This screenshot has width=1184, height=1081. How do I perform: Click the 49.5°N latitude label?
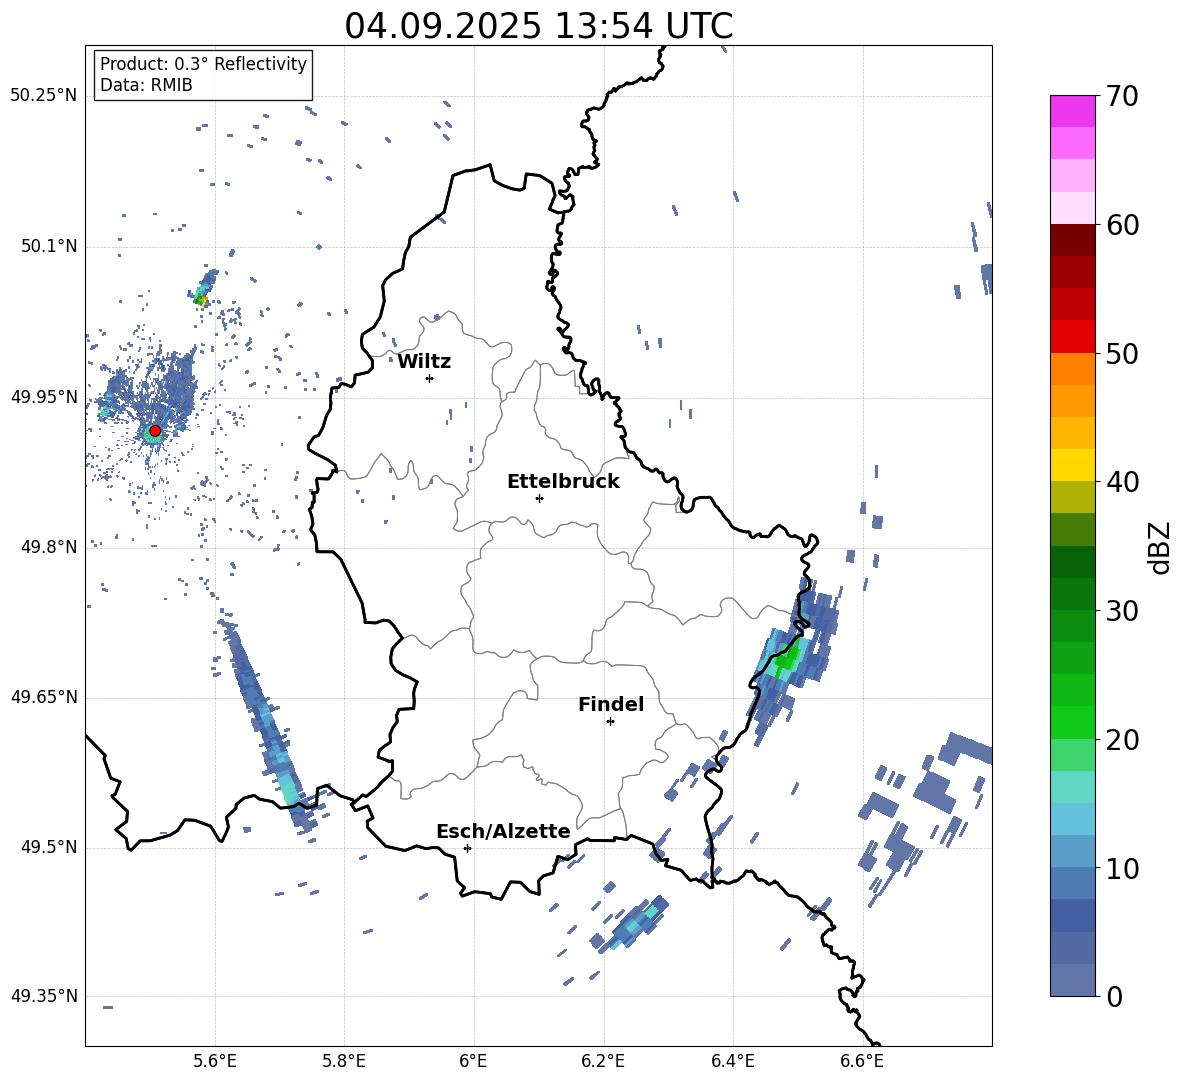coord(50,847)
